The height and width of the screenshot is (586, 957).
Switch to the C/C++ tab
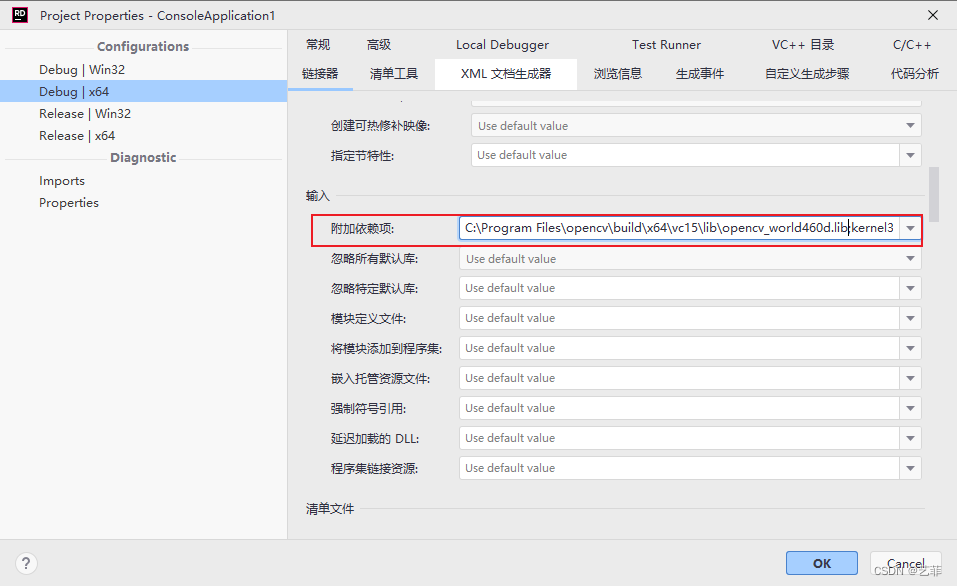point(911,45)
